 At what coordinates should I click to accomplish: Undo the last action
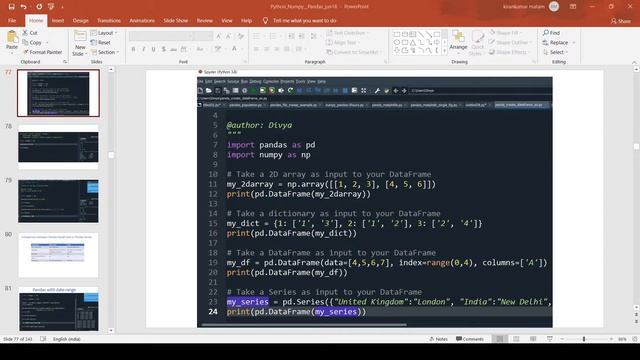24,7
